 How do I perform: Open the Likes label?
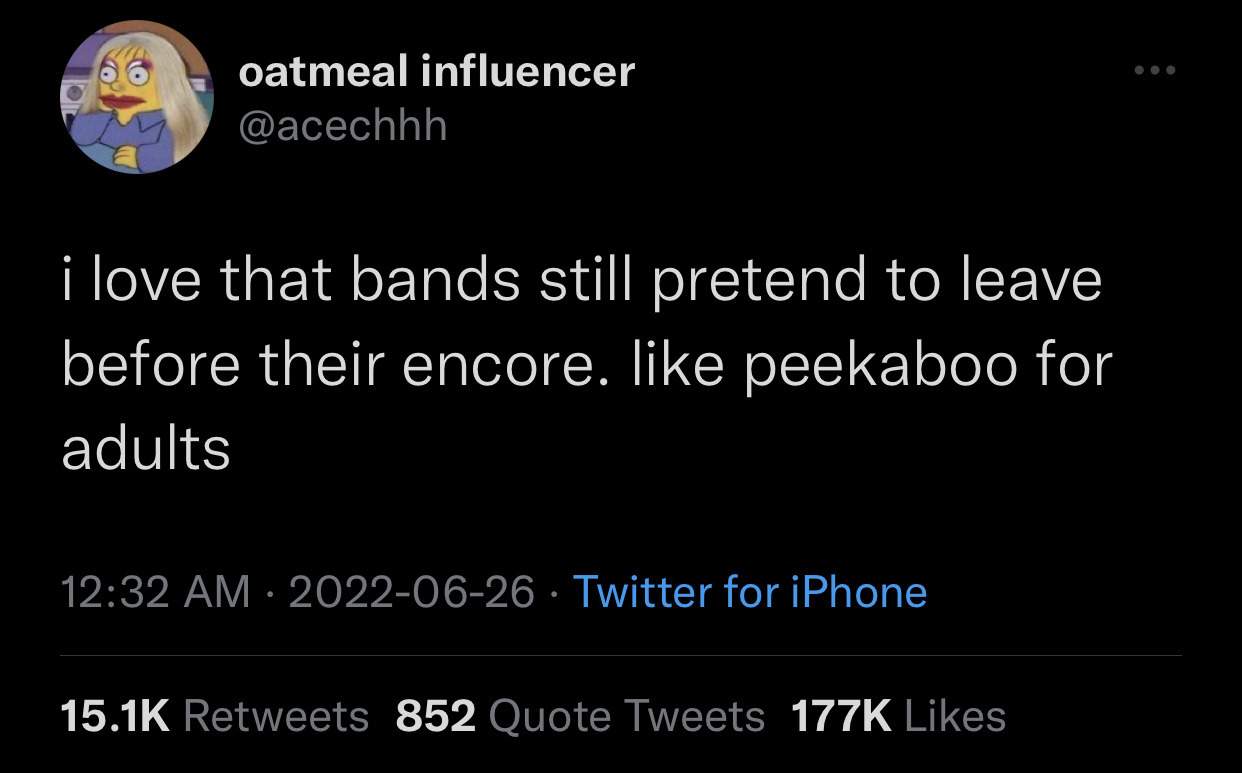(x=954, y=716)
